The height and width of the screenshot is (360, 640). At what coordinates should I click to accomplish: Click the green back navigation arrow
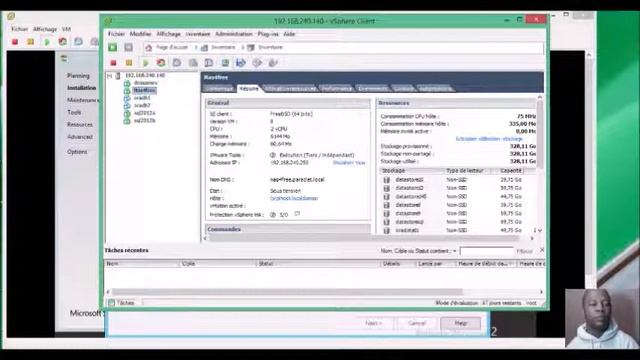pyautogui.click(x=113, y=47)
